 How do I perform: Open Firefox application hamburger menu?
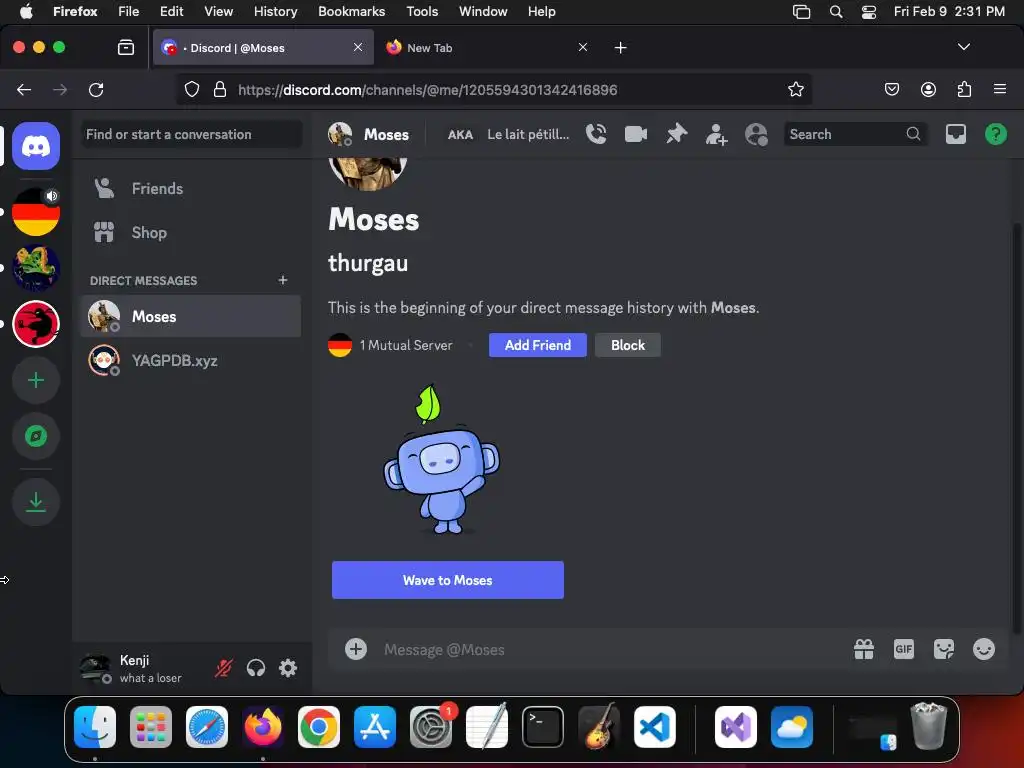pos(1000,89)
